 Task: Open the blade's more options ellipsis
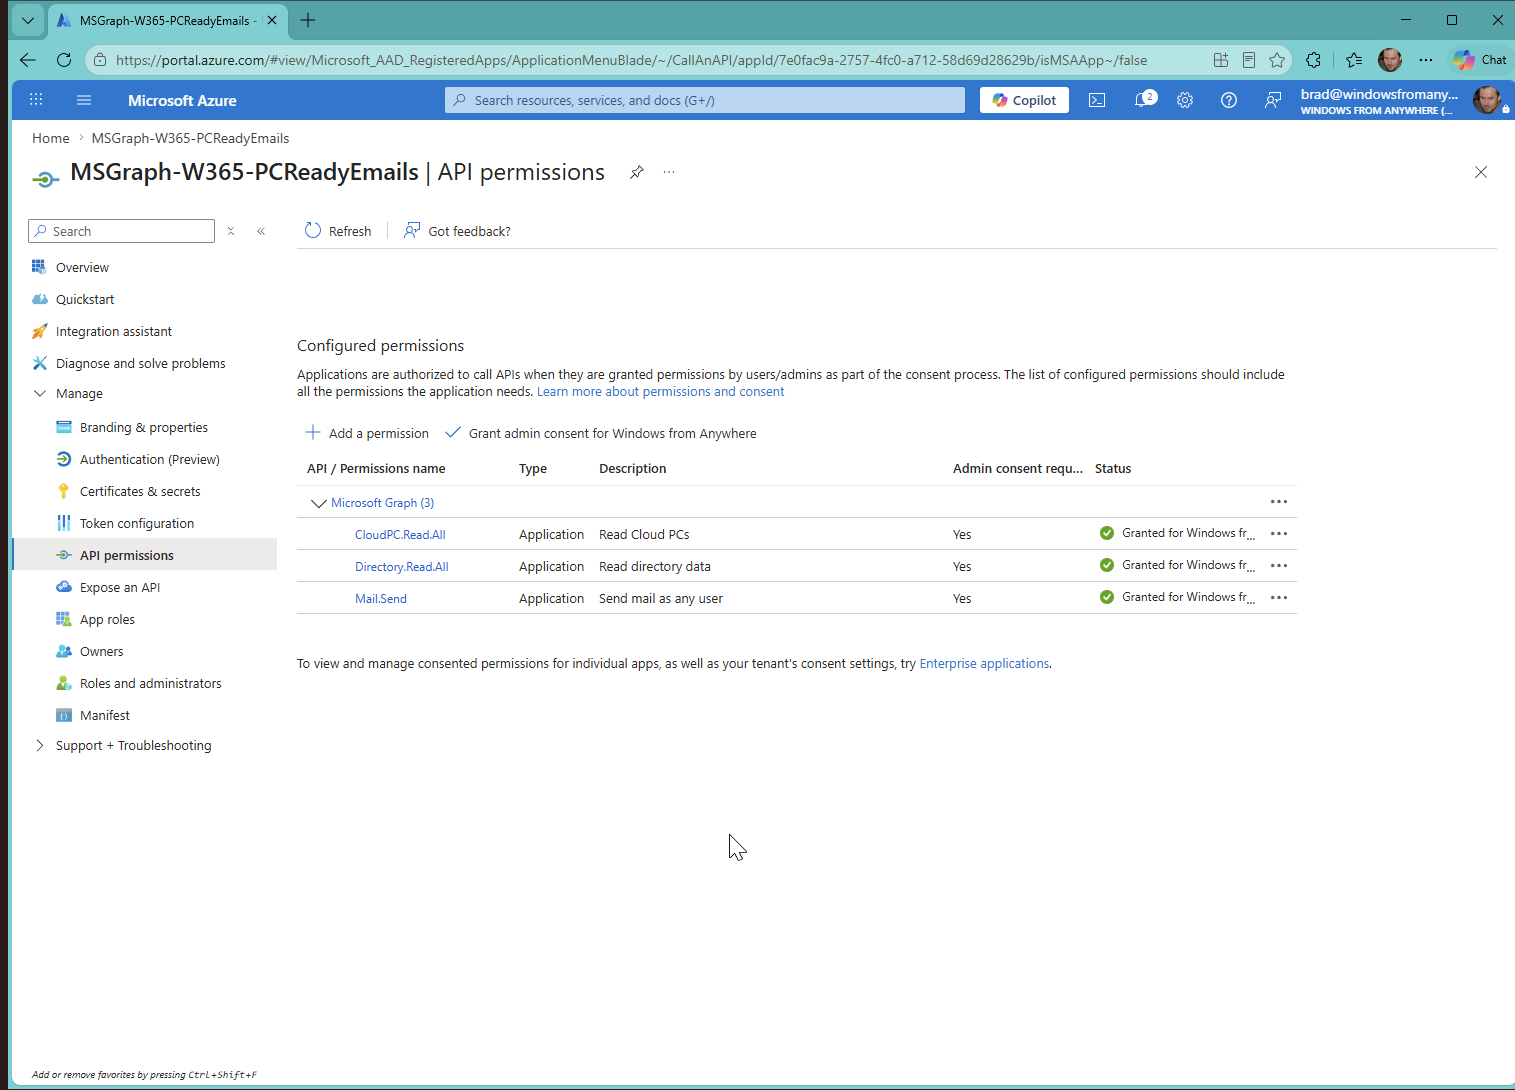[x=669, y=172]
